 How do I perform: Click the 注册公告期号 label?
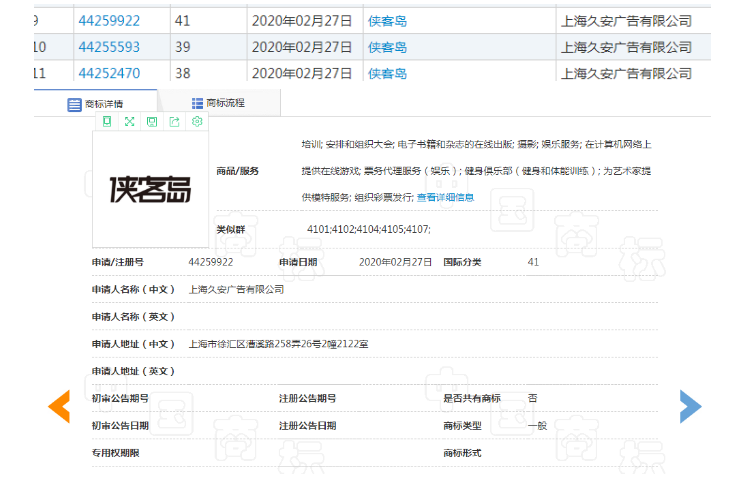coord(307,398)
